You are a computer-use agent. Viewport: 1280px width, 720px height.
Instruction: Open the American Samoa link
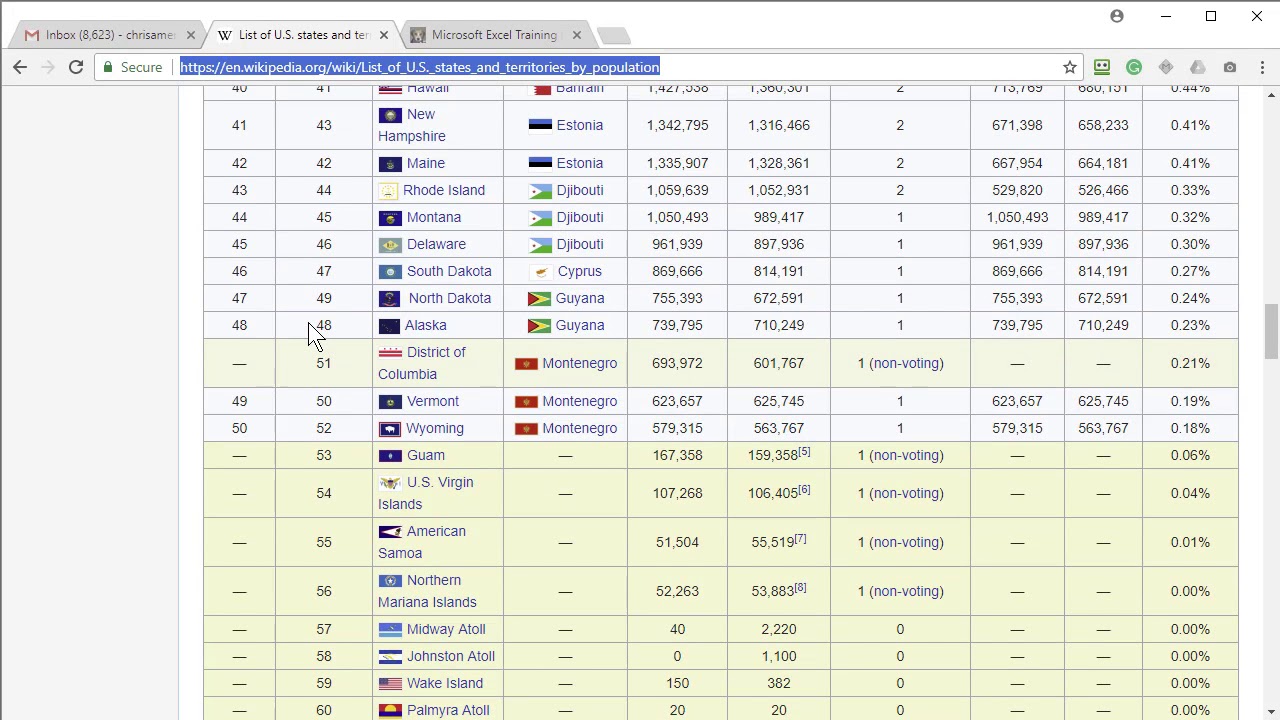[422, 542]
